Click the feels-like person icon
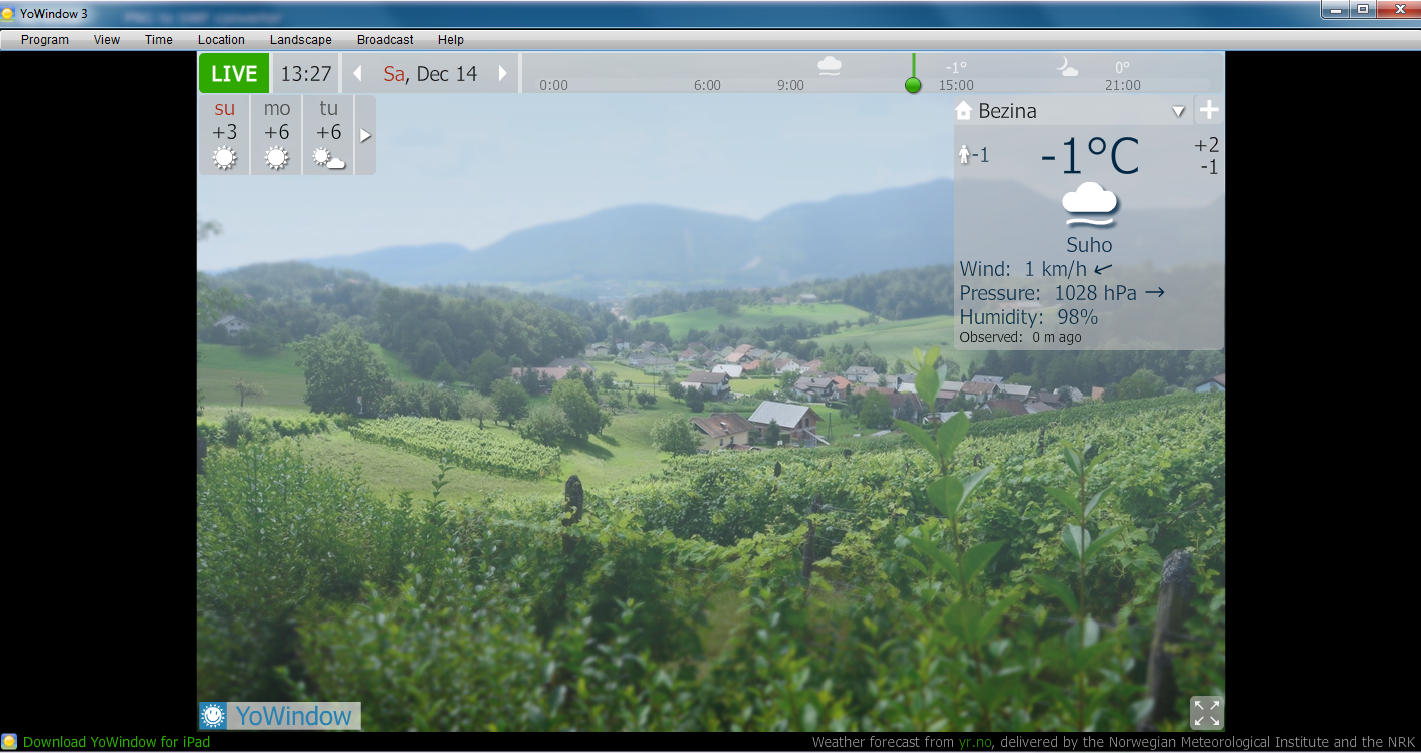 [965, 154]
